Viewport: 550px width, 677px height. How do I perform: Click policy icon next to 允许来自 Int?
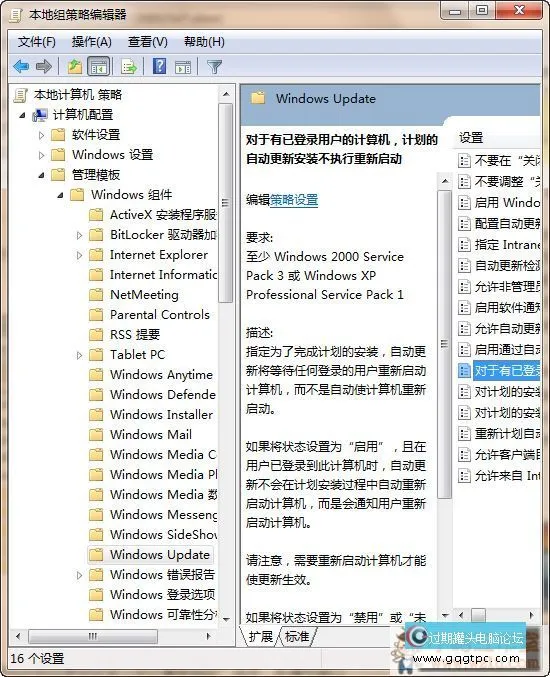pos(464,476)
